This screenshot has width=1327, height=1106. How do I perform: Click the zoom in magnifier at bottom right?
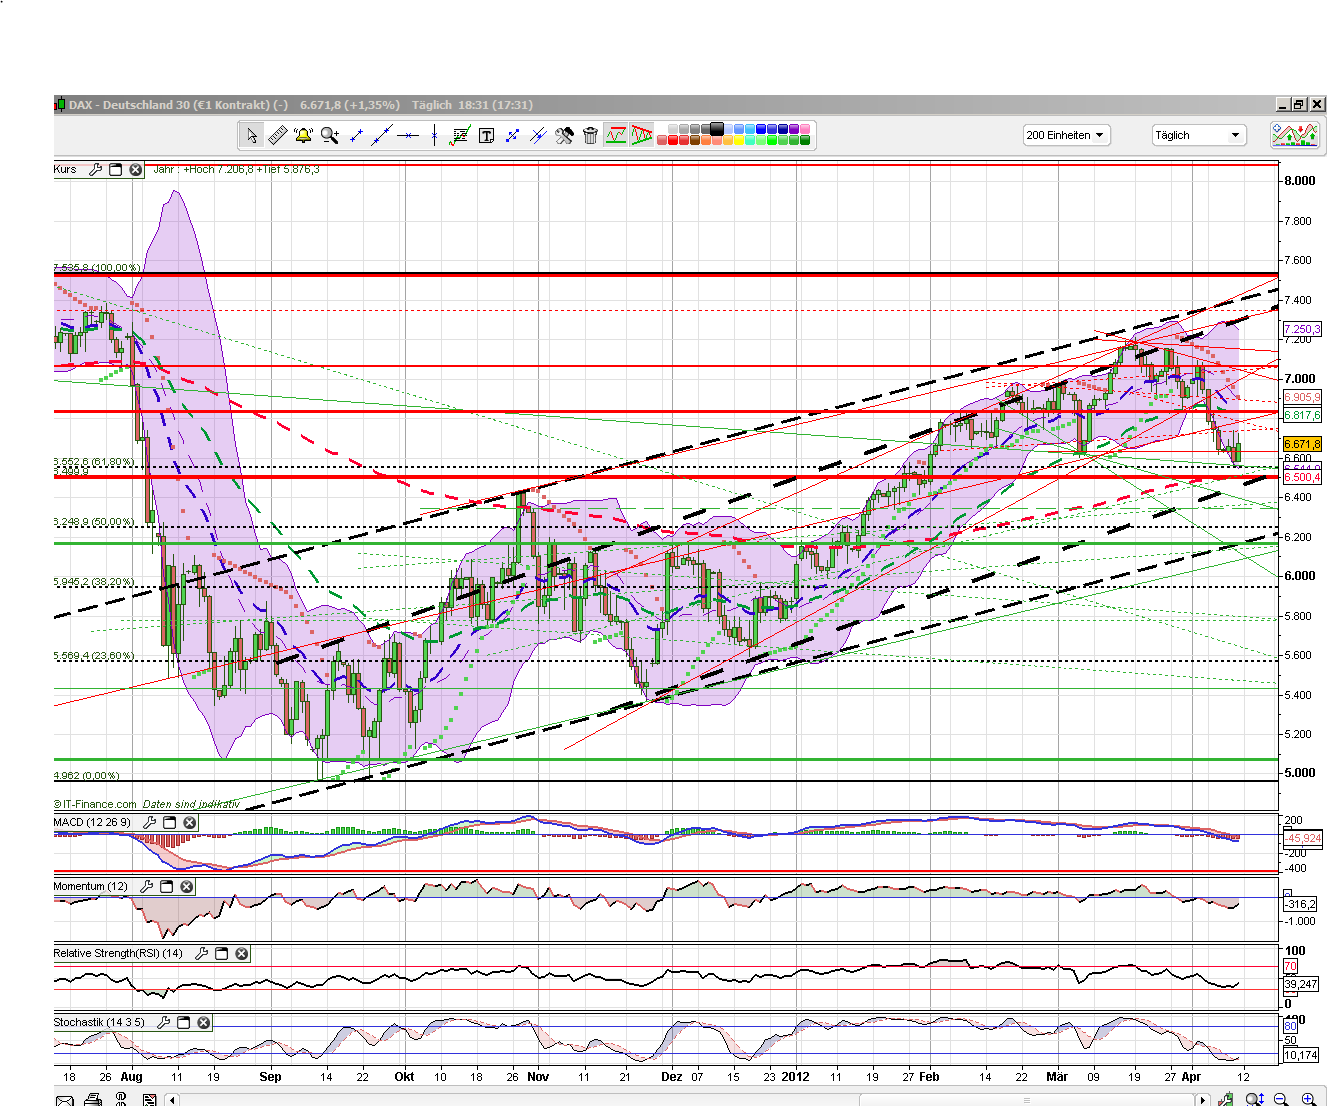coord(1308,1100)
